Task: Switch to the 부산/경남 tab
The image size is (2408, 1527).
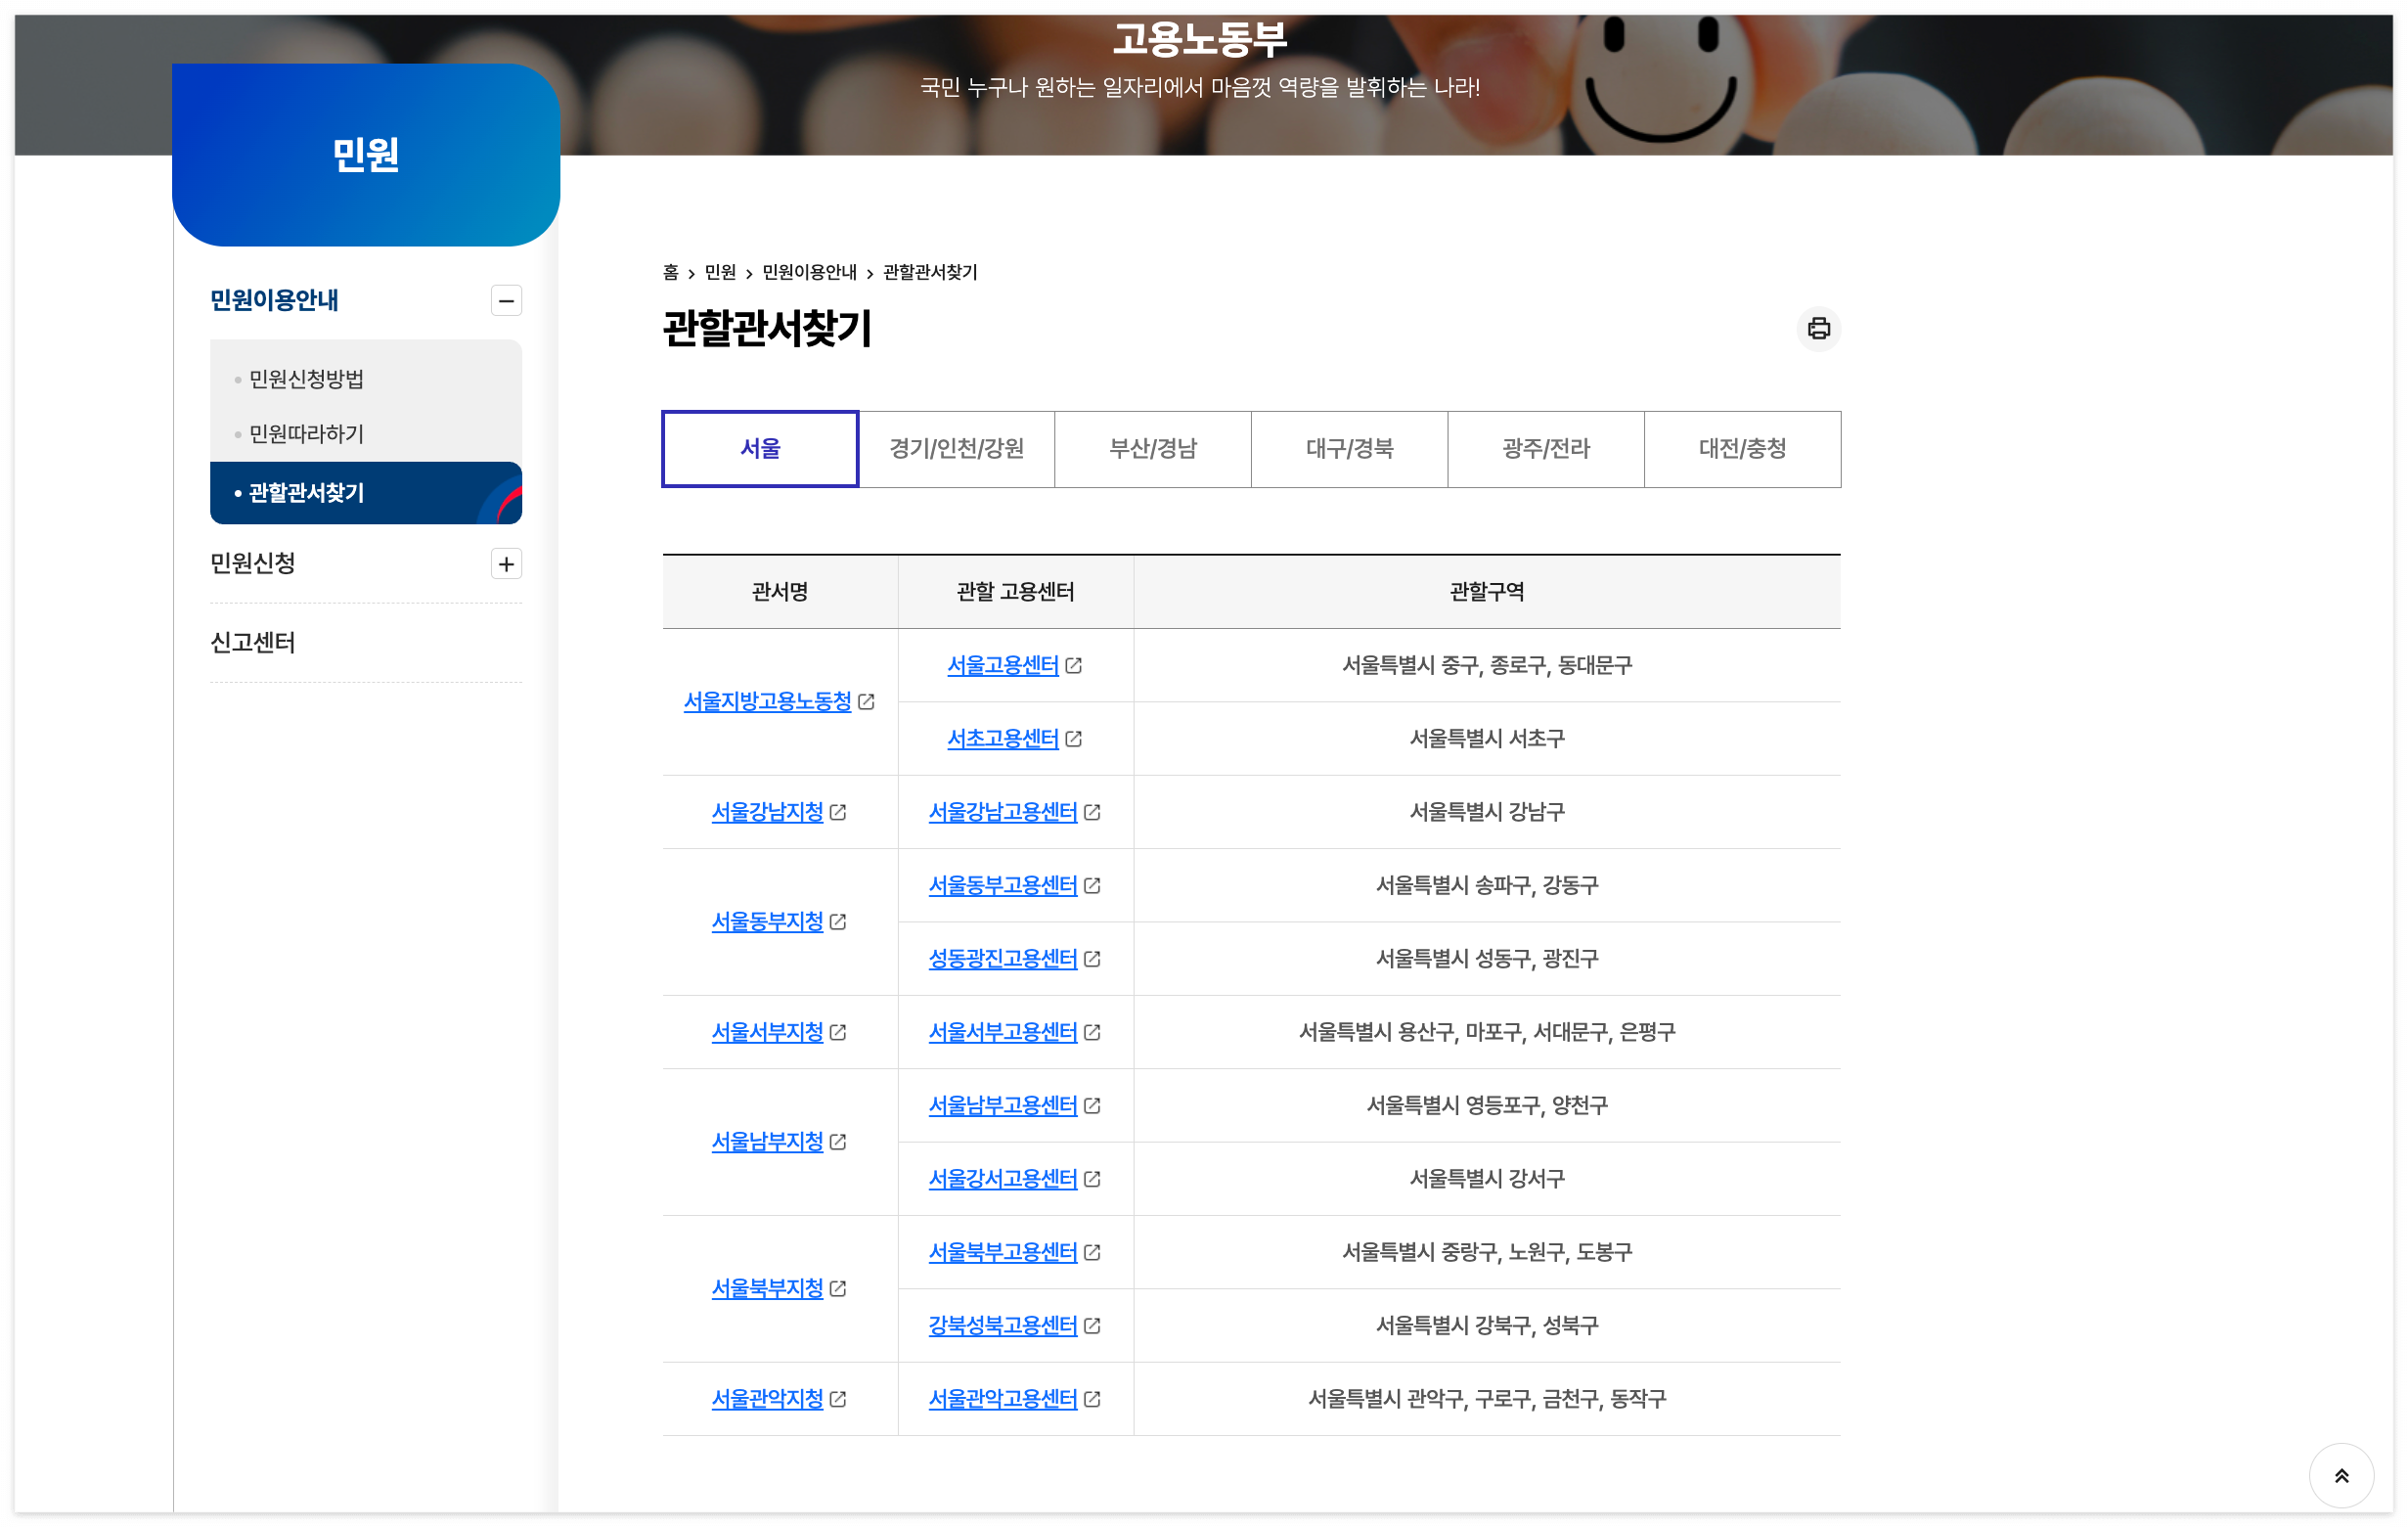Action: click(1152, 449)
